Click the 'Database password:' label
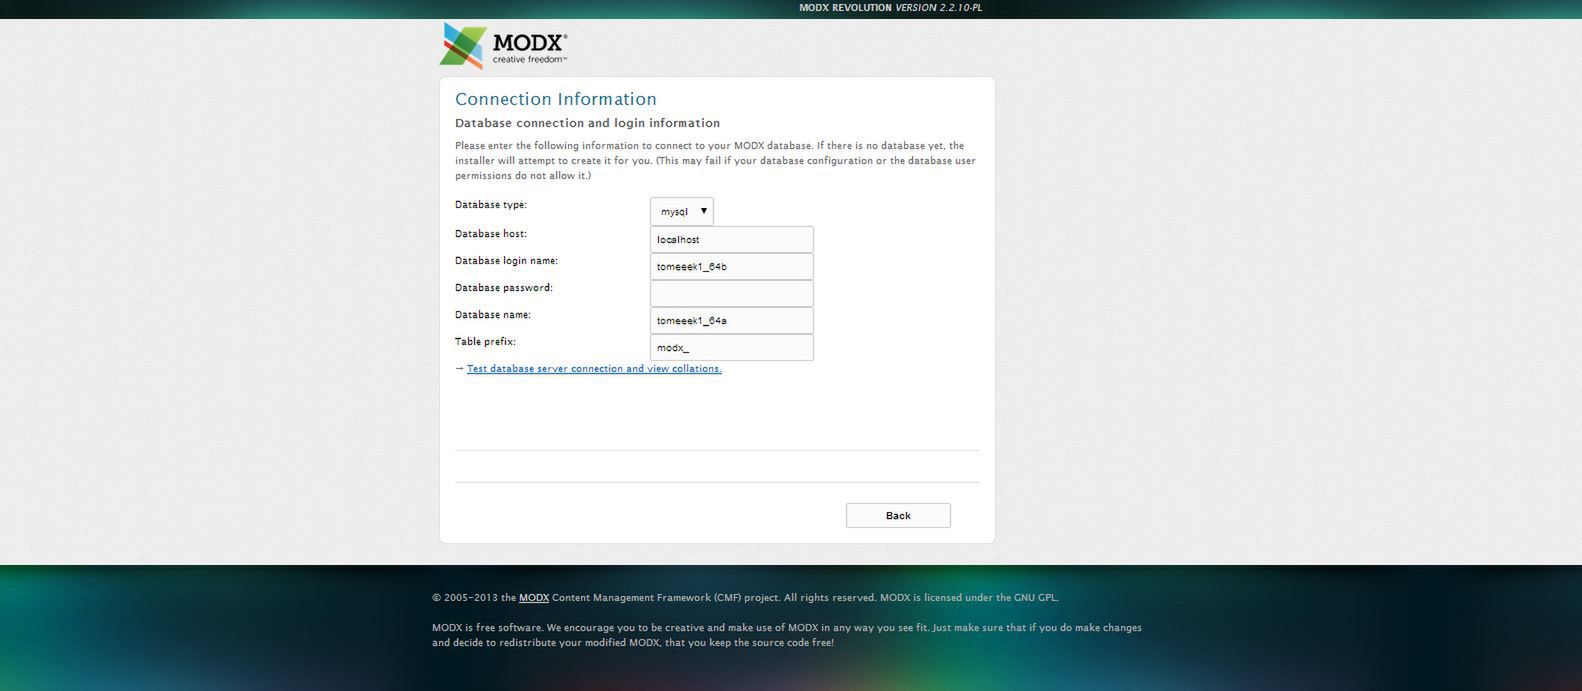Screen dimensions: 1582x691 tap(504, 288)
